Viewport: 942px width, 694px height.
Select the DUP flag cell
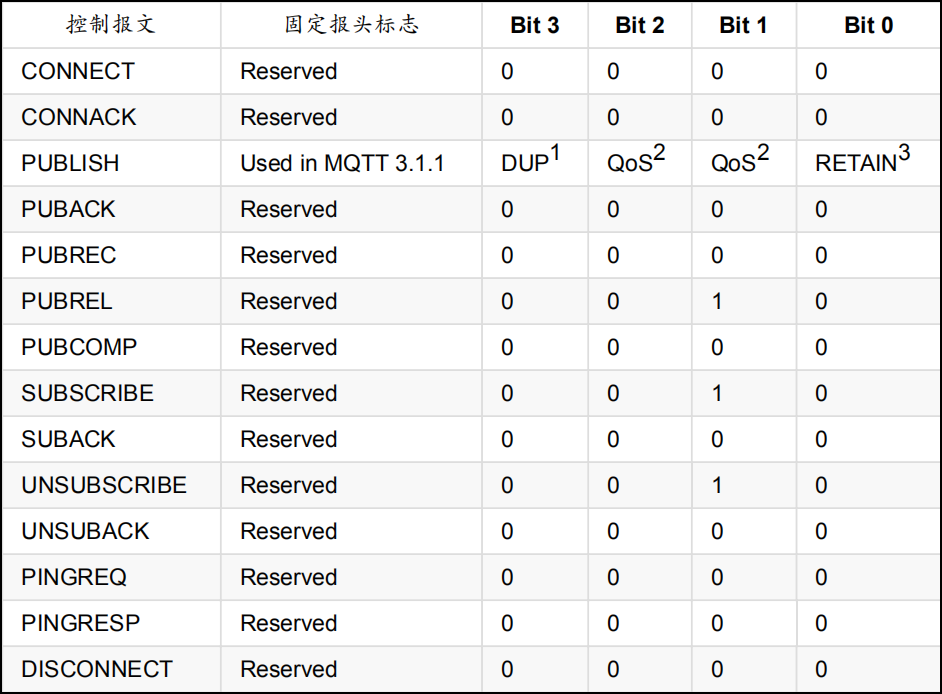[x=528, y=162]
